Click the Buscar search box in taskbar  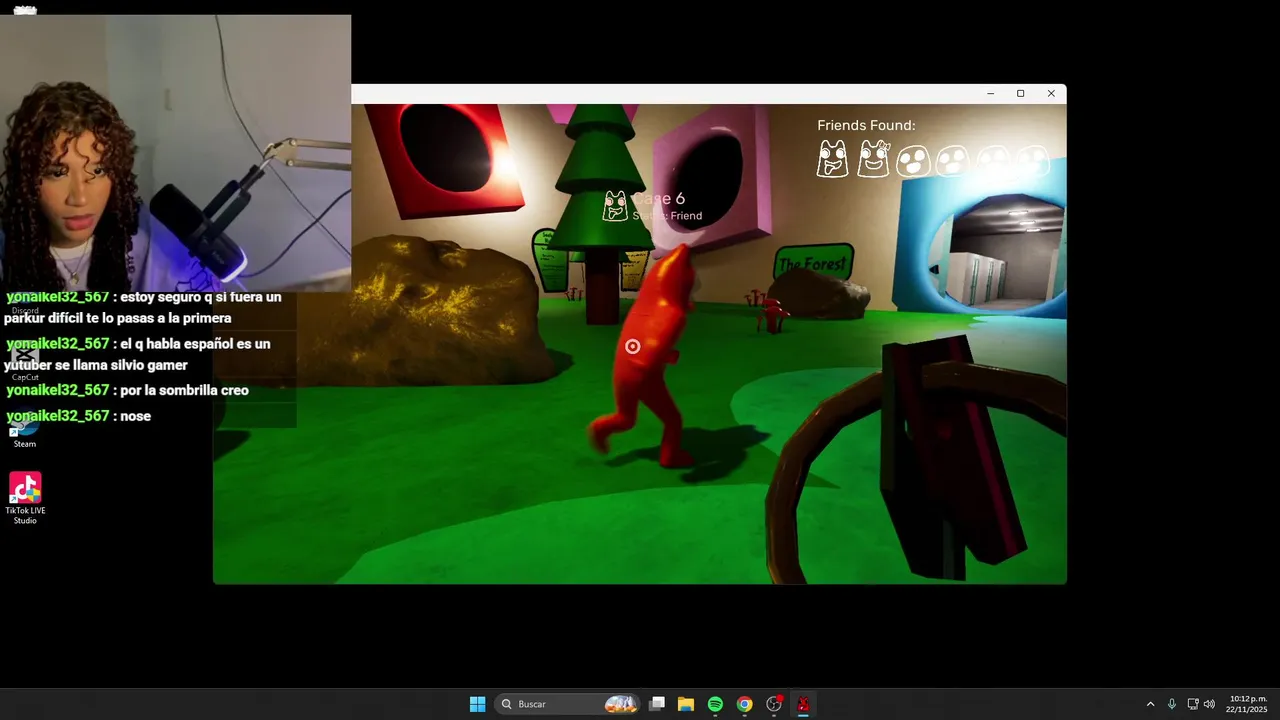pos(567,704)
